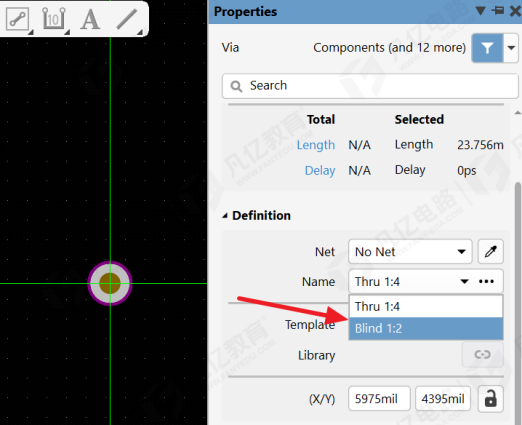This screenshot has height=425, width=522.
Task: Click the X coordinate field 5975mil
Action: click(379, 399)
